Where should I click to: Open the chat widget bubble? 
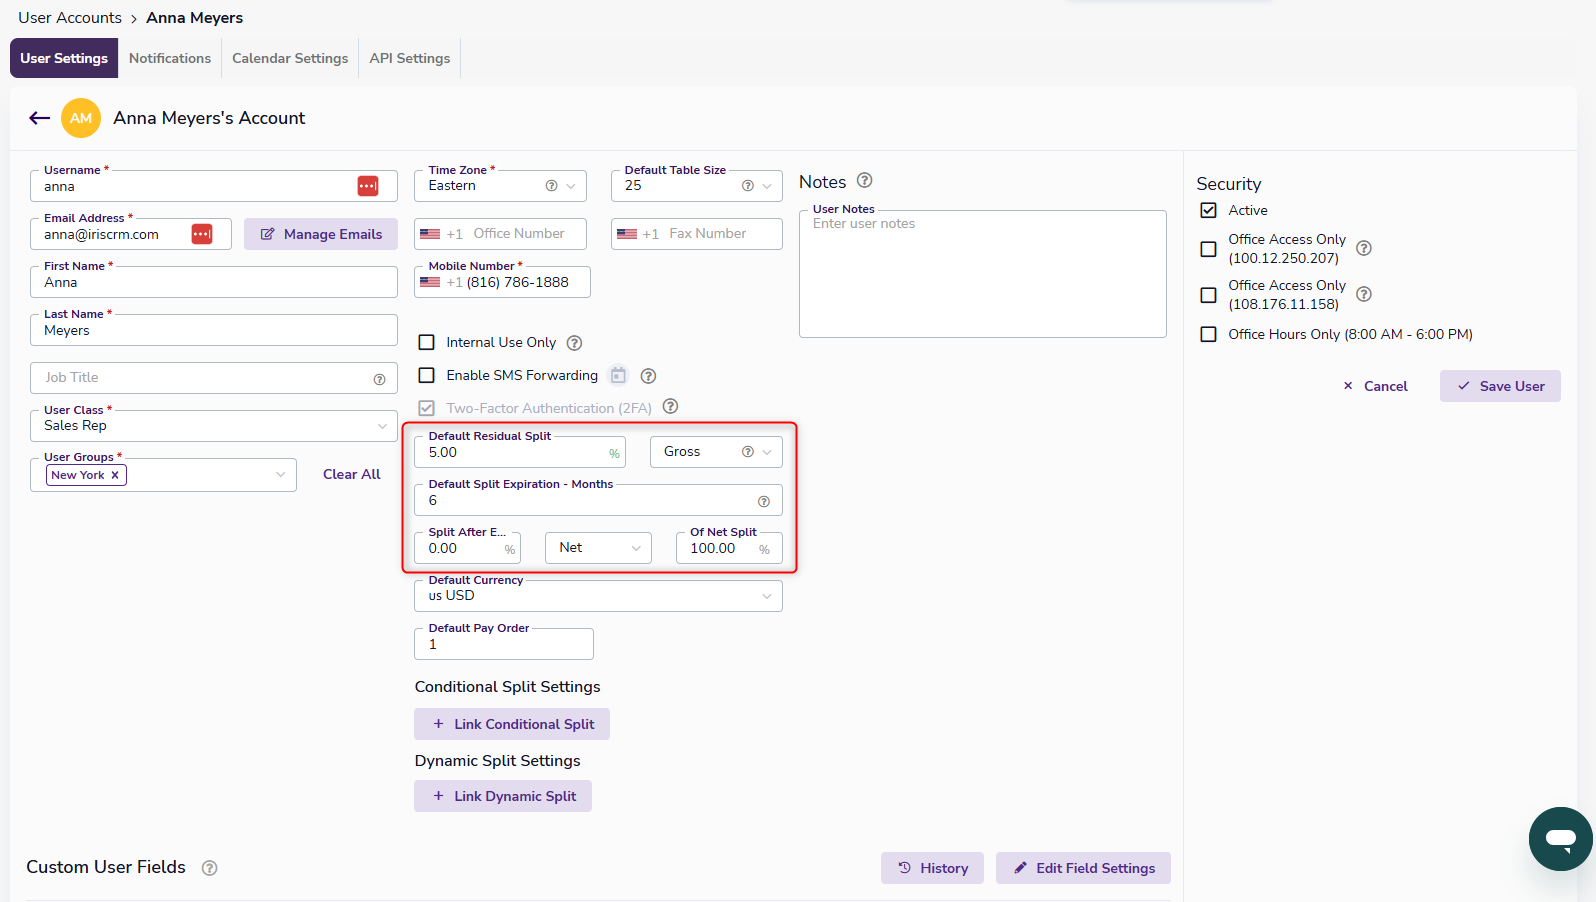tap(1561, 839)
